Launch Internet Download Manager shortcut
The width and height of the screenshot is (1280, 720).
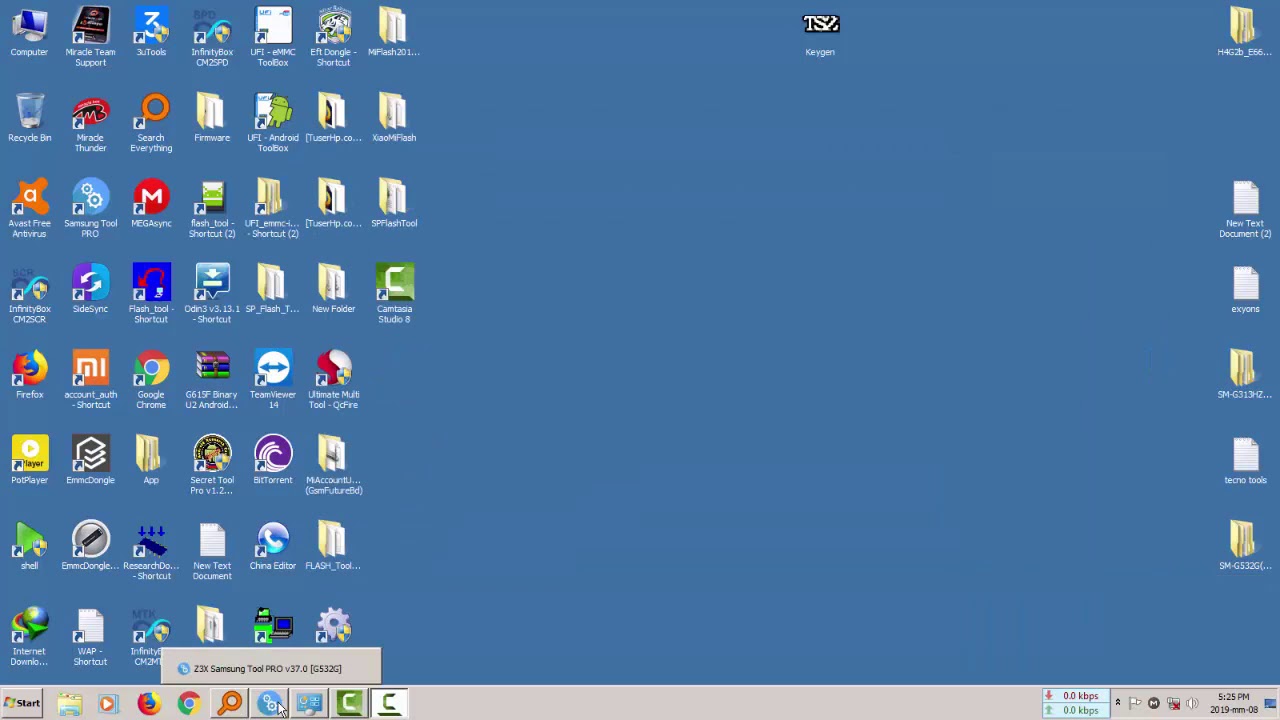[29, 637]
